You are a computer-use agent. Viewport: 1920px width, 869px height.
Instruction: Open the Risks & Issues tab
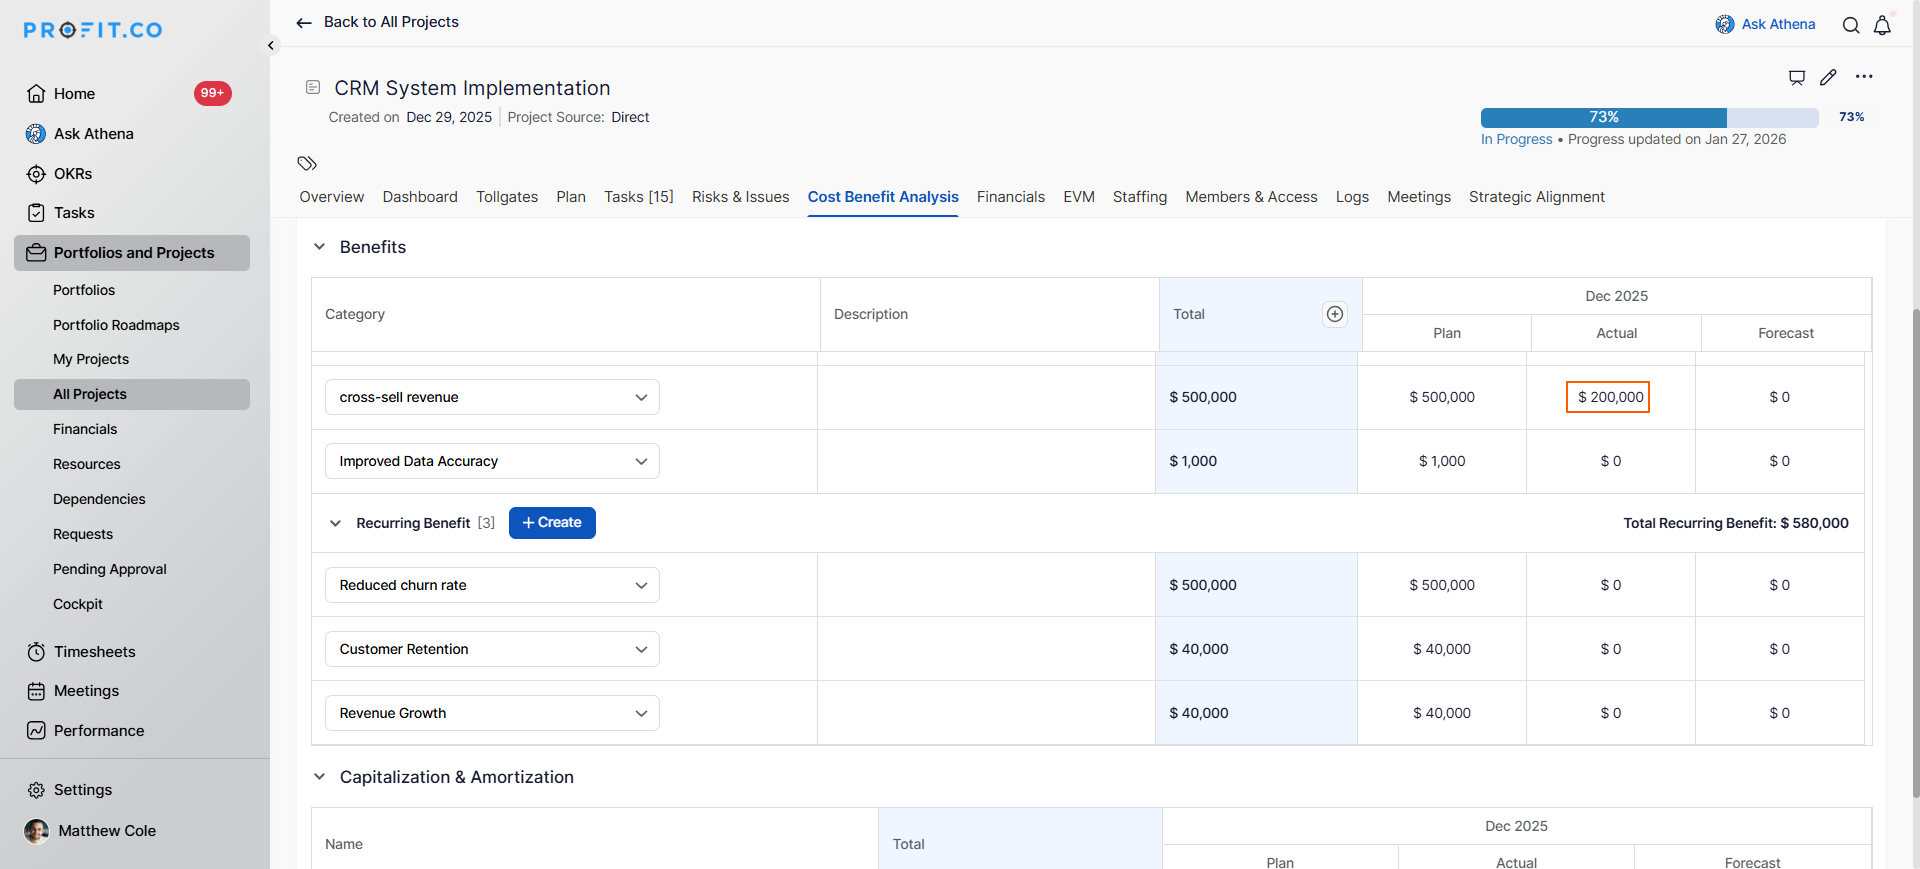coord(740,197)
